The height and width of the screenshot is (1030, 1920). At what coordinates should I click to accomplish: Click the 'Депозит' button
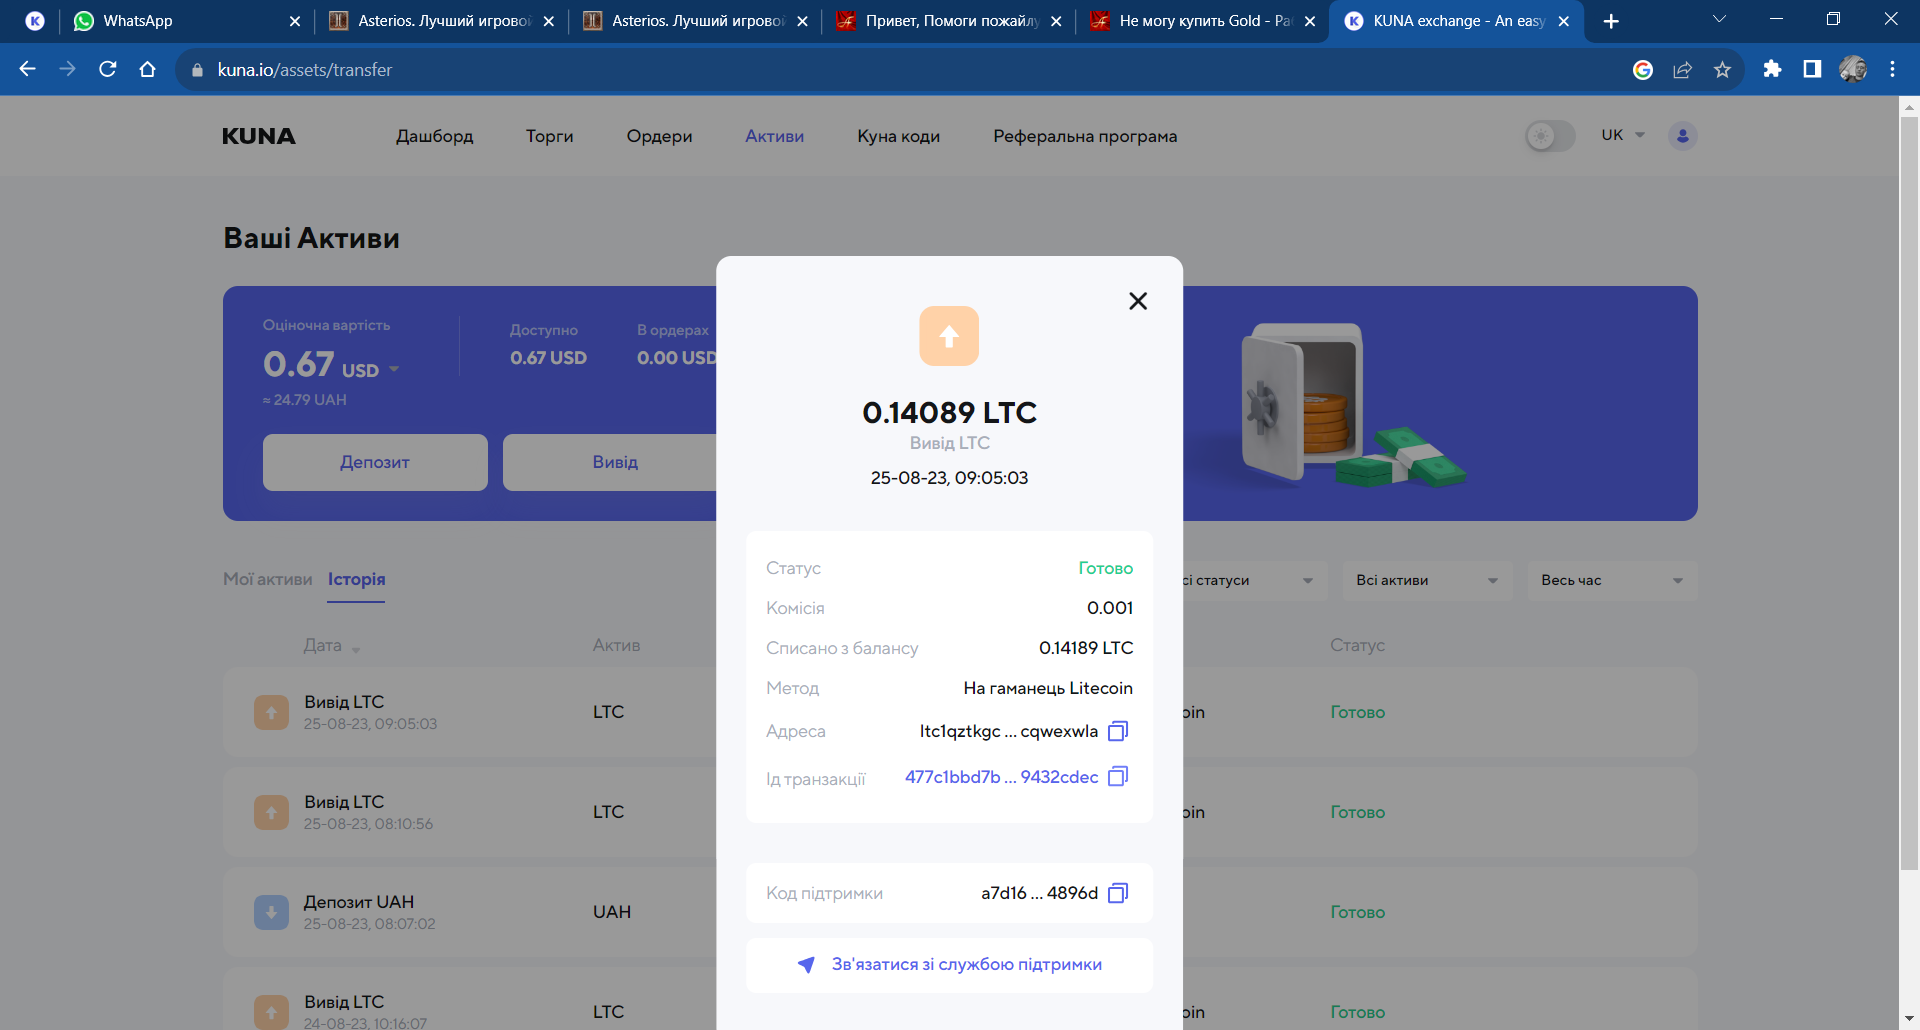(x=375, y=462)
